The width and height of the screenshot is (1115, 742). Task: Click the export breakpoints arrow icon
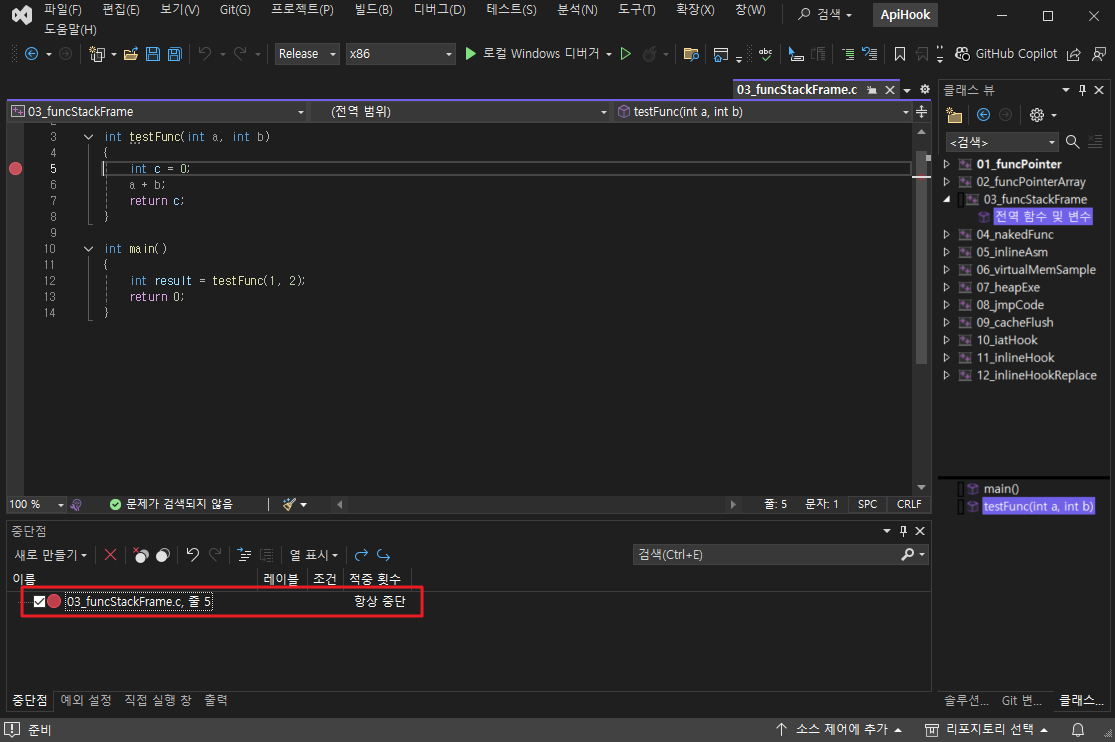click(x=361, y=555)
